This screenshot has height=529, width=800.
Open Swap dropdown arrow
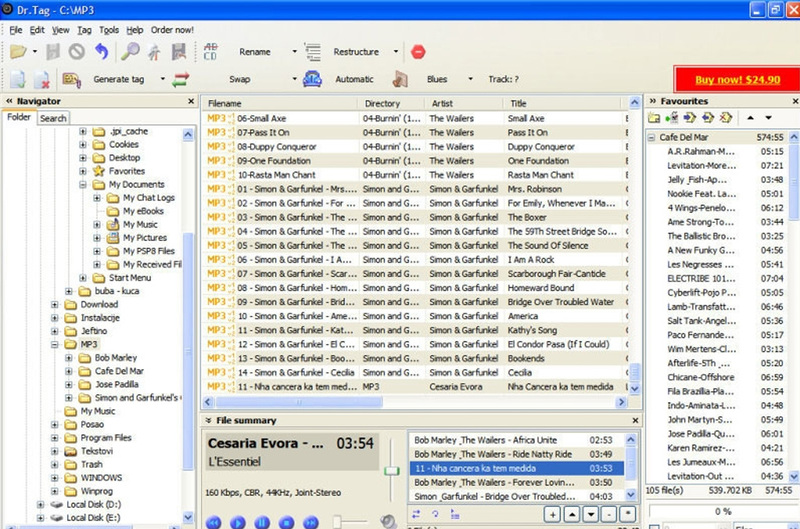click(294, 79)
